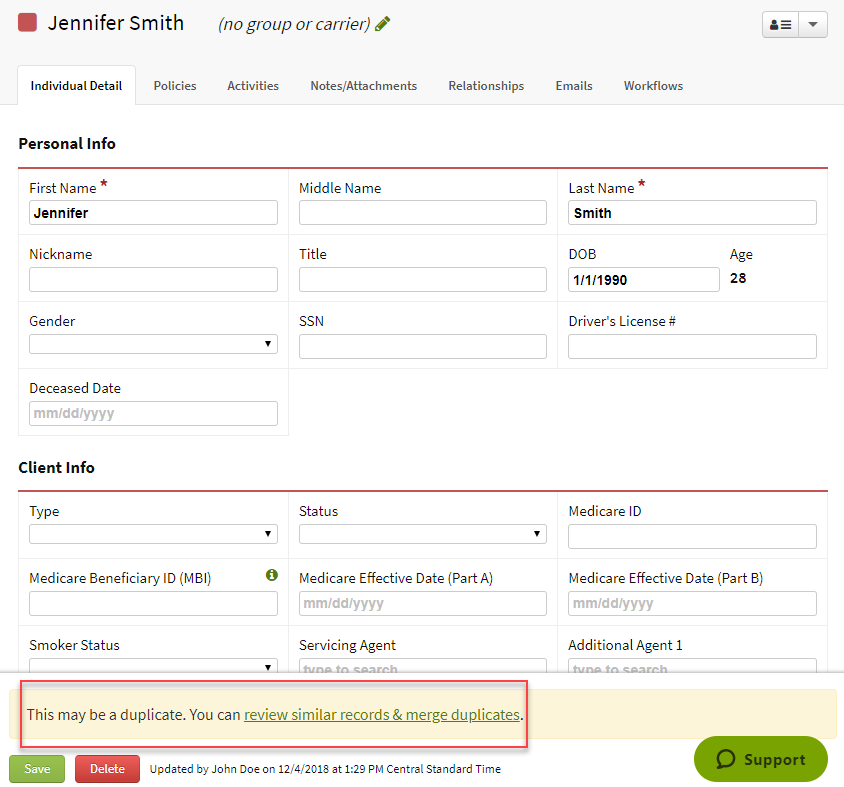Open the Status dropdown

(x=423, y=534)
